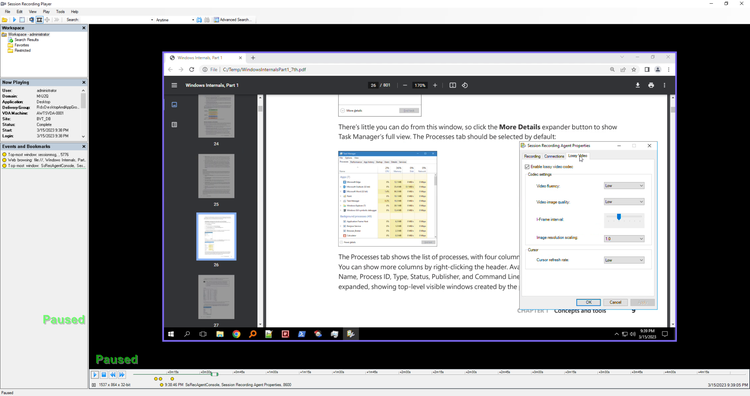Click the PDF viewer hamburger menu icon
The width and height of the screenshot is (750, 396).
(x=174, y=85)
